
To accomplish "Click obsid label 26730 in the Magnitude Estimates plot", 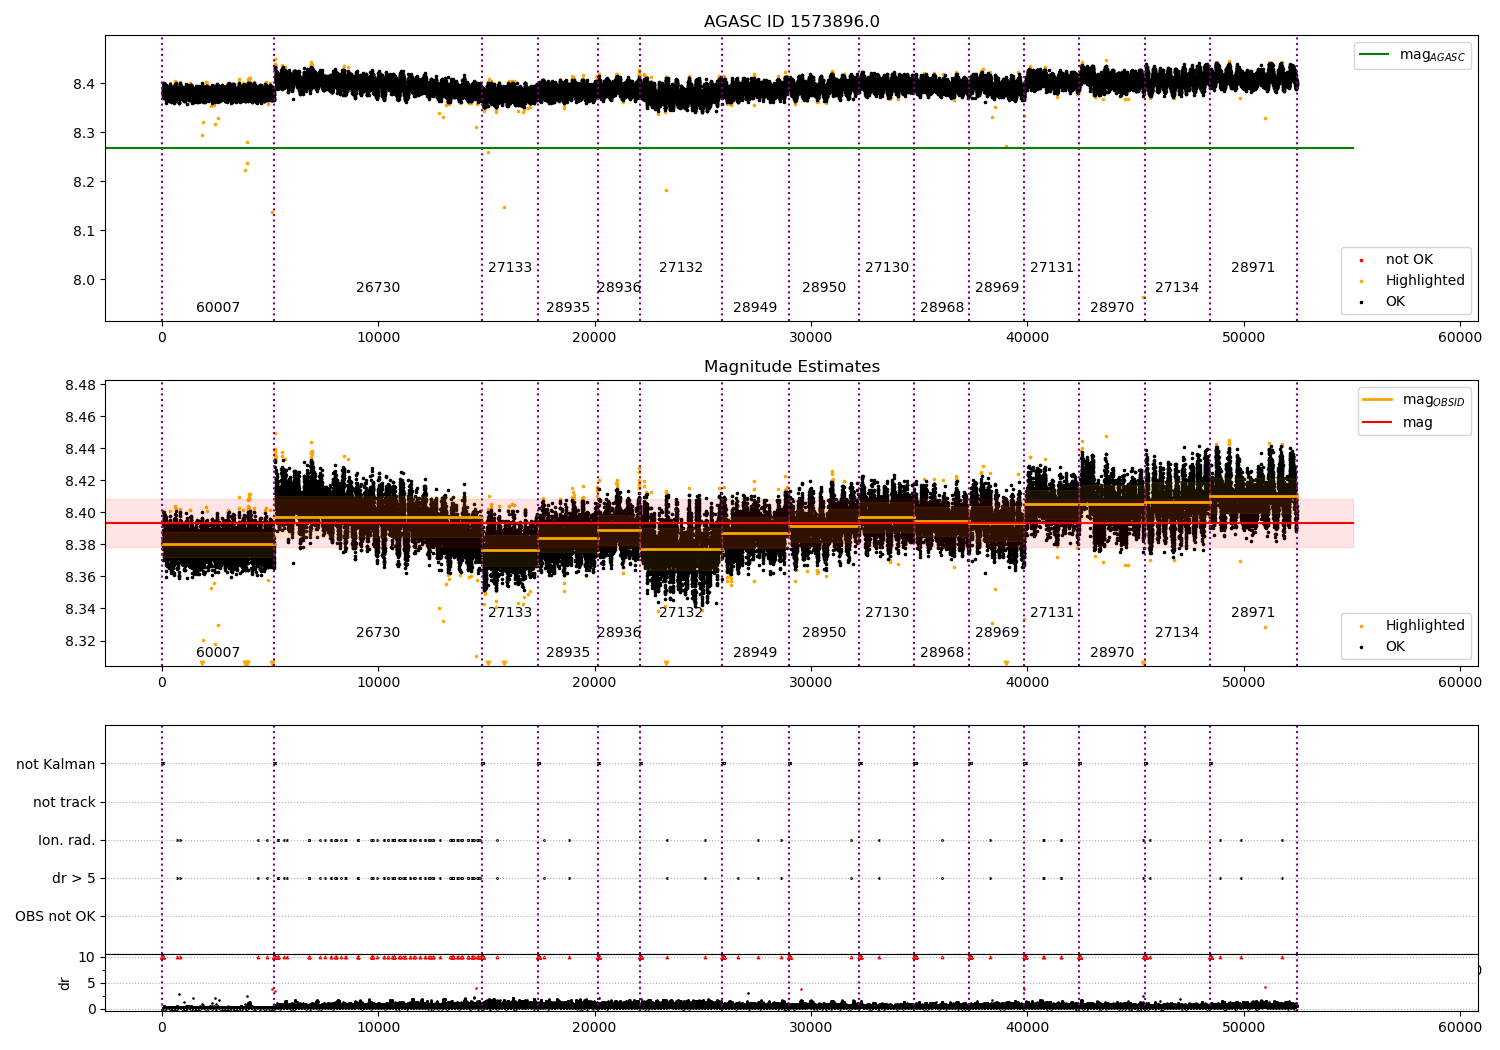I will pos(378,633).
